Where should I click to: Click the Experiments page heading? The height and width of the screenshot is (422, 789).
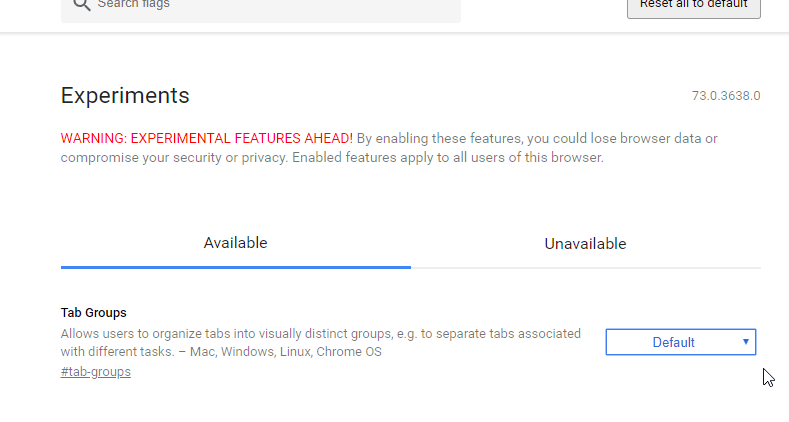click(x=125, y=96)
